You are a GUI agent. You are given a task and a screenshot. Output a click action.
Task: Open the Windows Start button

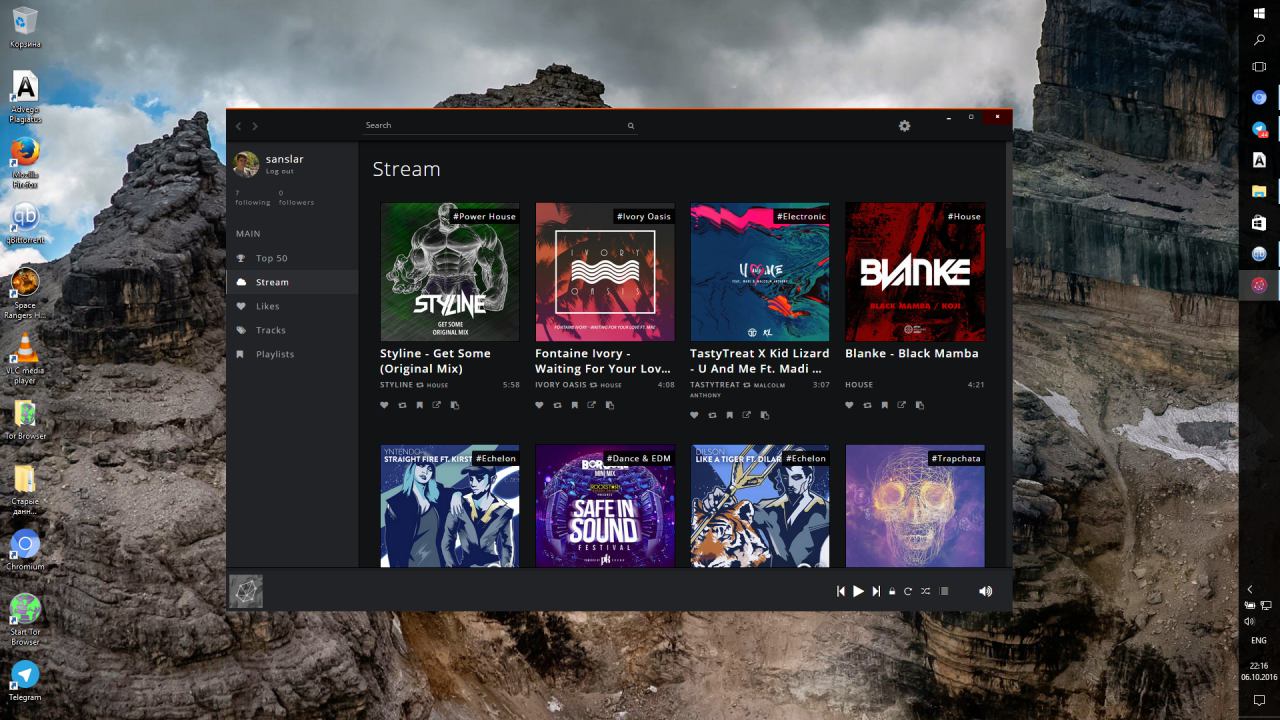[1260, 13]
